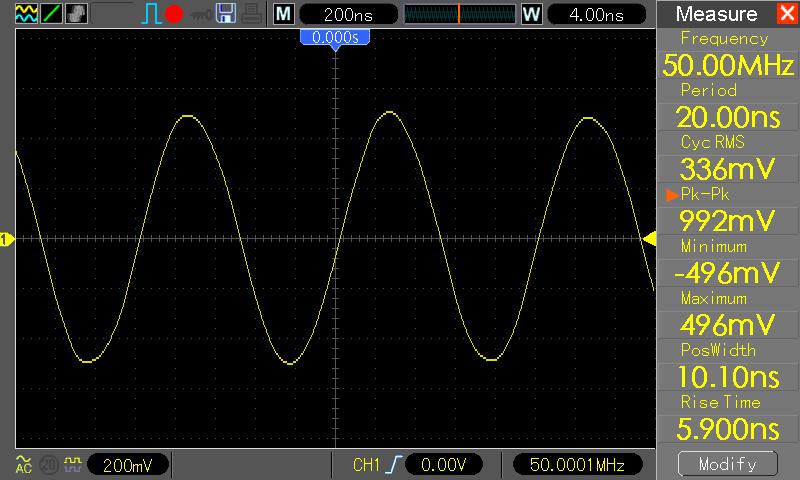
Task: Click the 496mV maximum value
Action: [728, 325]
